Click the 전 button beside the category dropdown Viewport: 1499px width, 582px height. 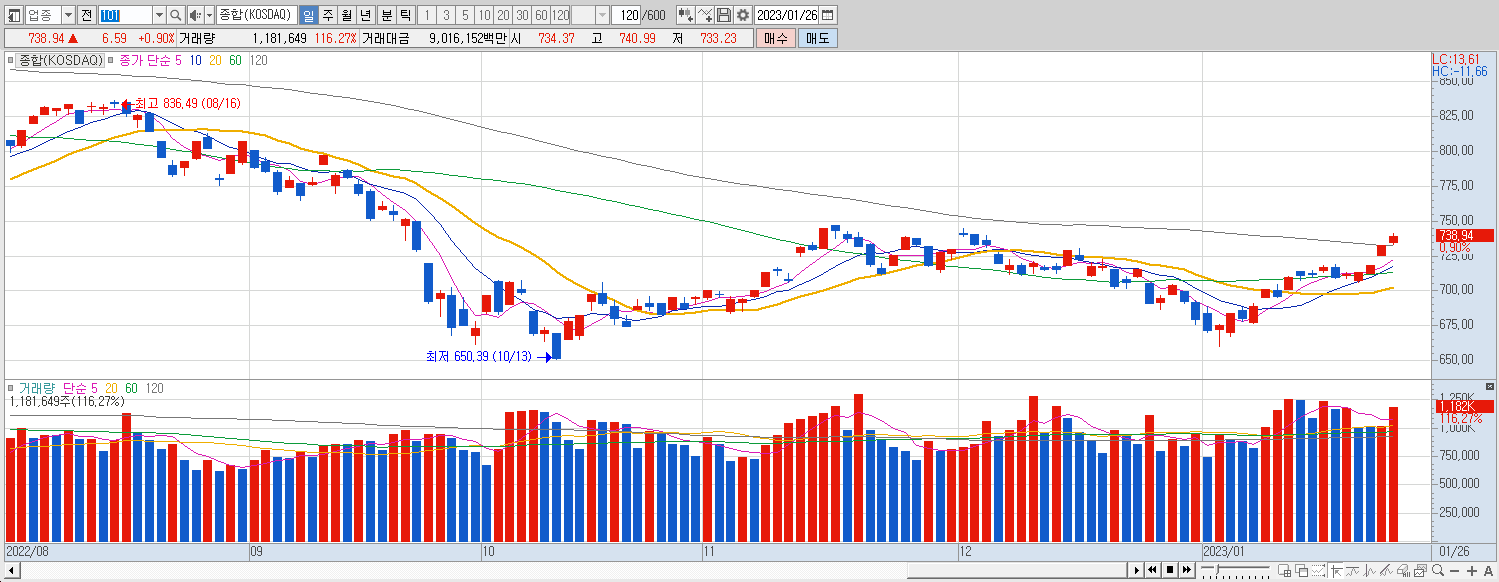86,15
